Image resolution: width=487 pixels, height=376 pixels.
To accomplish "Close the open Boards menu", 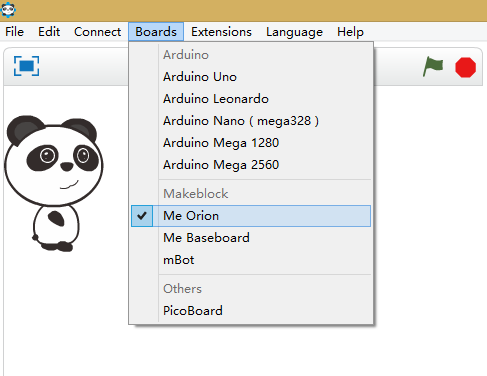I will (x=156, y=32).
